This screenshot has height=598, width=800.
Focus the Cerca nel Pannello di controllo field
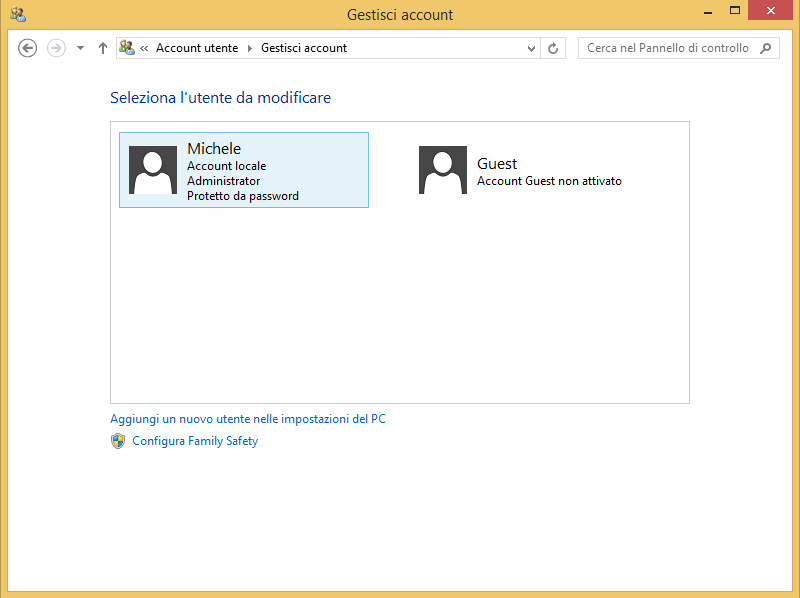click(667, 48)
